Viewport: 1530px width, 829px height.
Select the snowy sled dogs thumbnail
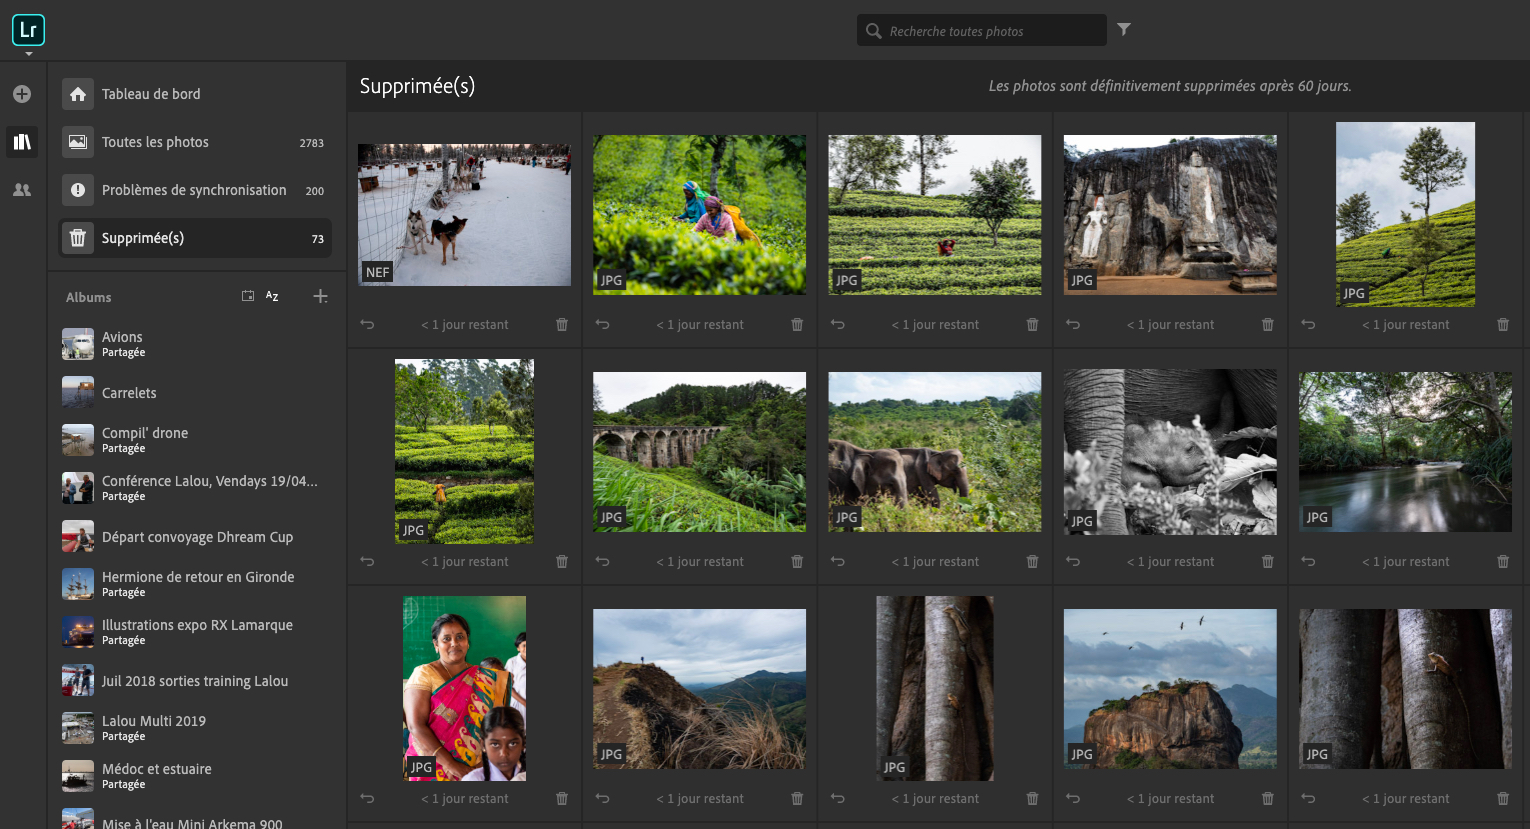click(x=464, y=215)
